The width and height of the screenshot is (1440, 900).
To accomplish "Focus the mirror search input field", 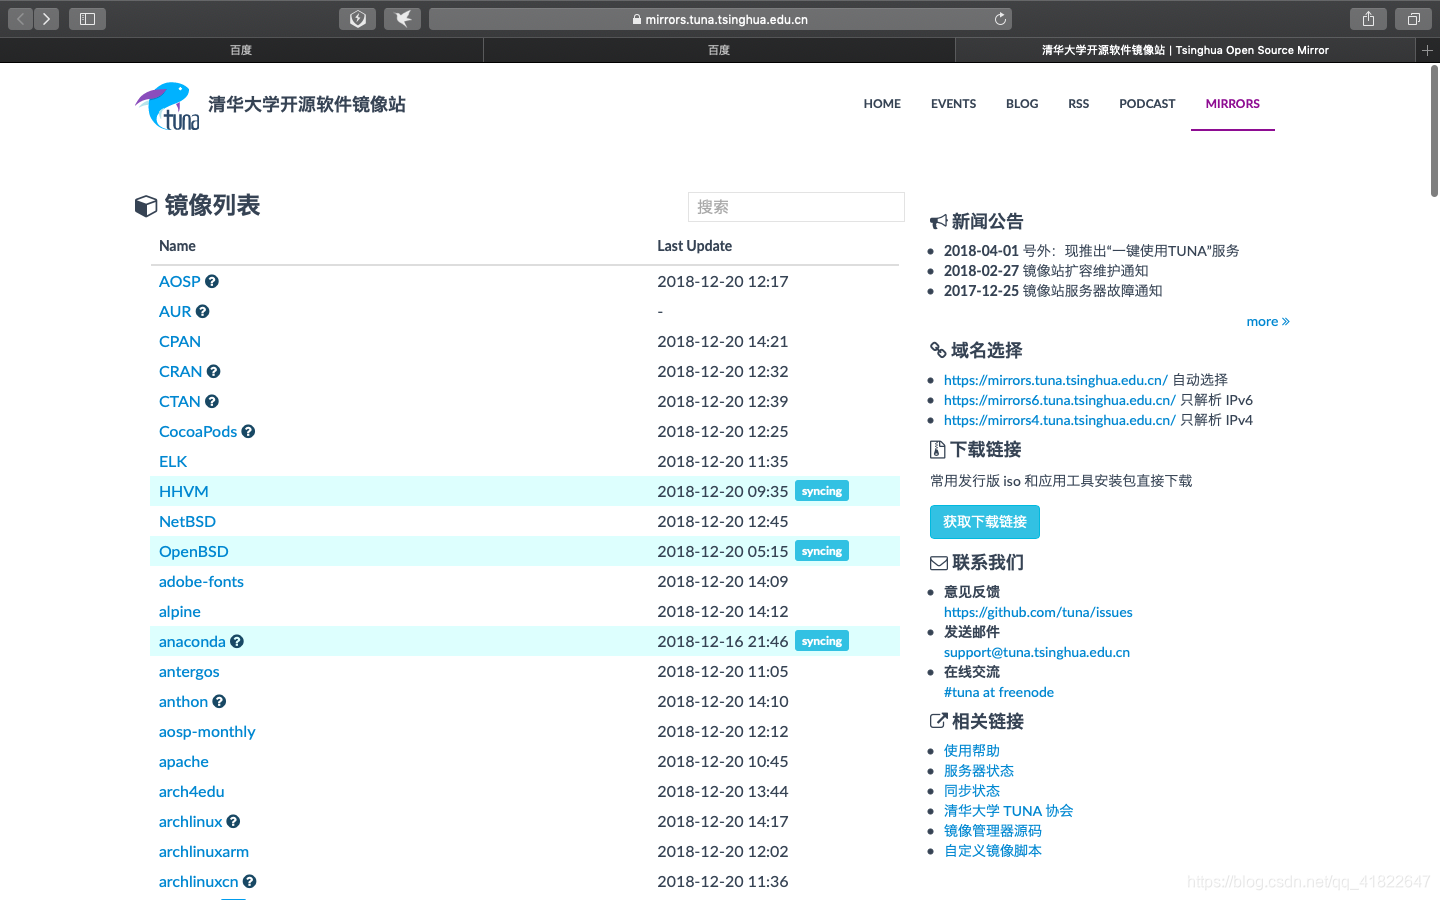I will coord(796,207).
